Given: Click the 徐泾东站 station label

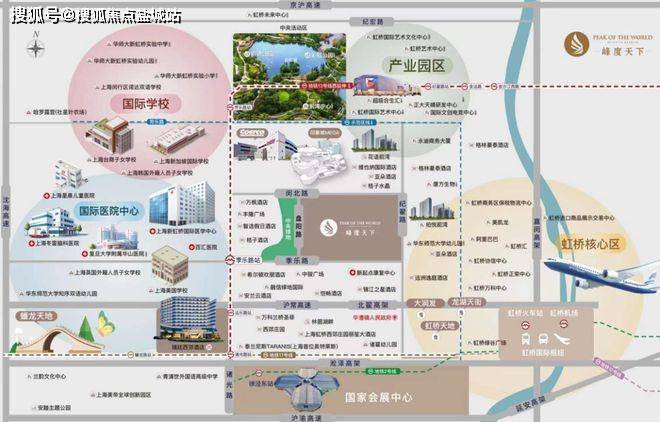Looking at the screenshot, I should [x=260, y=384].
